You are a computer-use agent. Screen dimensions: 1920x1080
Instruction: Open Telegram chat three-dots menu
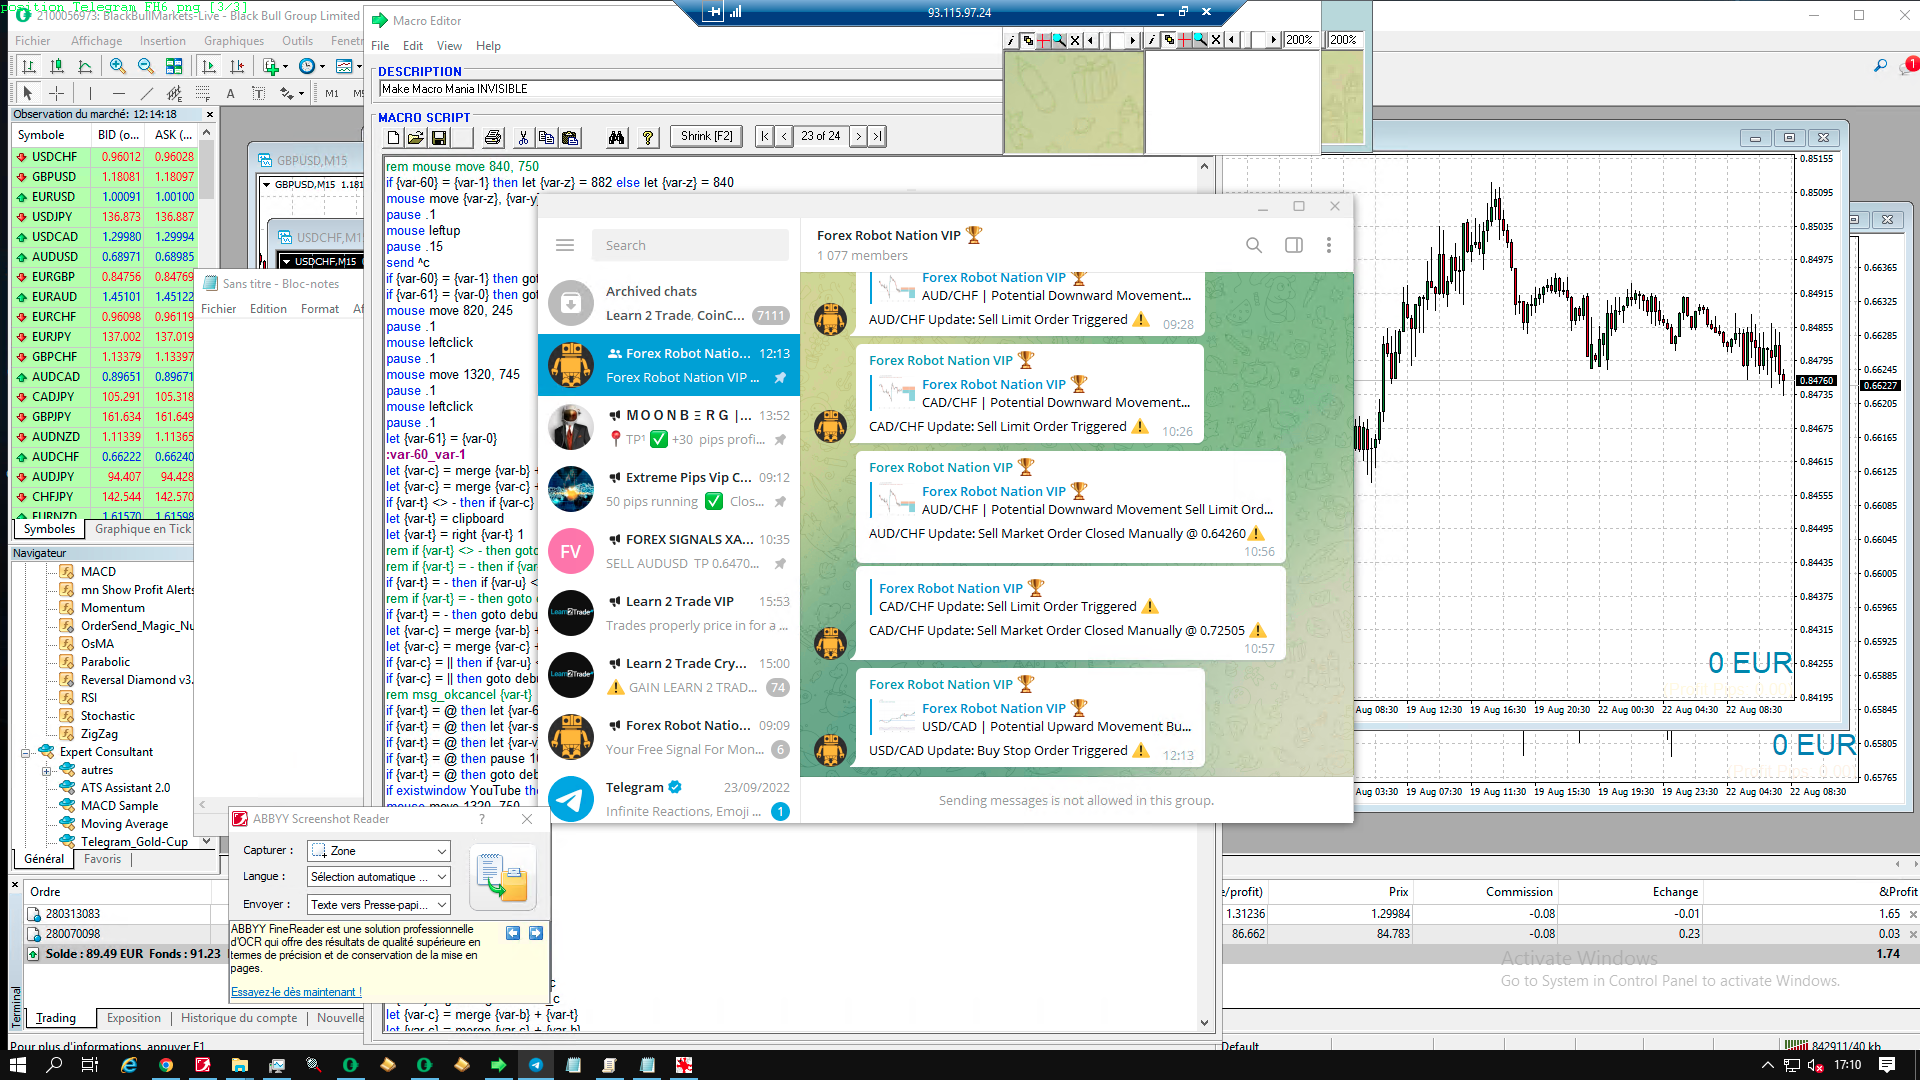pos(1329,245)
